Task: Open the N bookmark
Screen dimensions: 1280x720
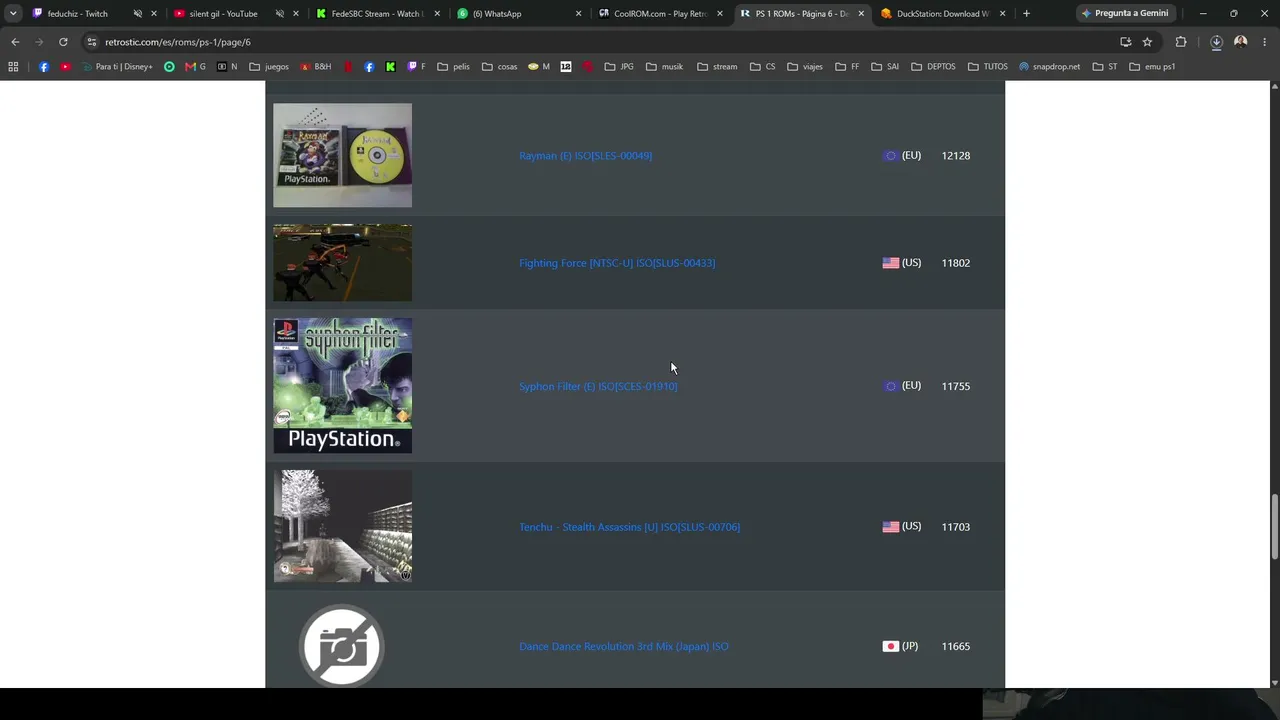Action: click(227, 67)
